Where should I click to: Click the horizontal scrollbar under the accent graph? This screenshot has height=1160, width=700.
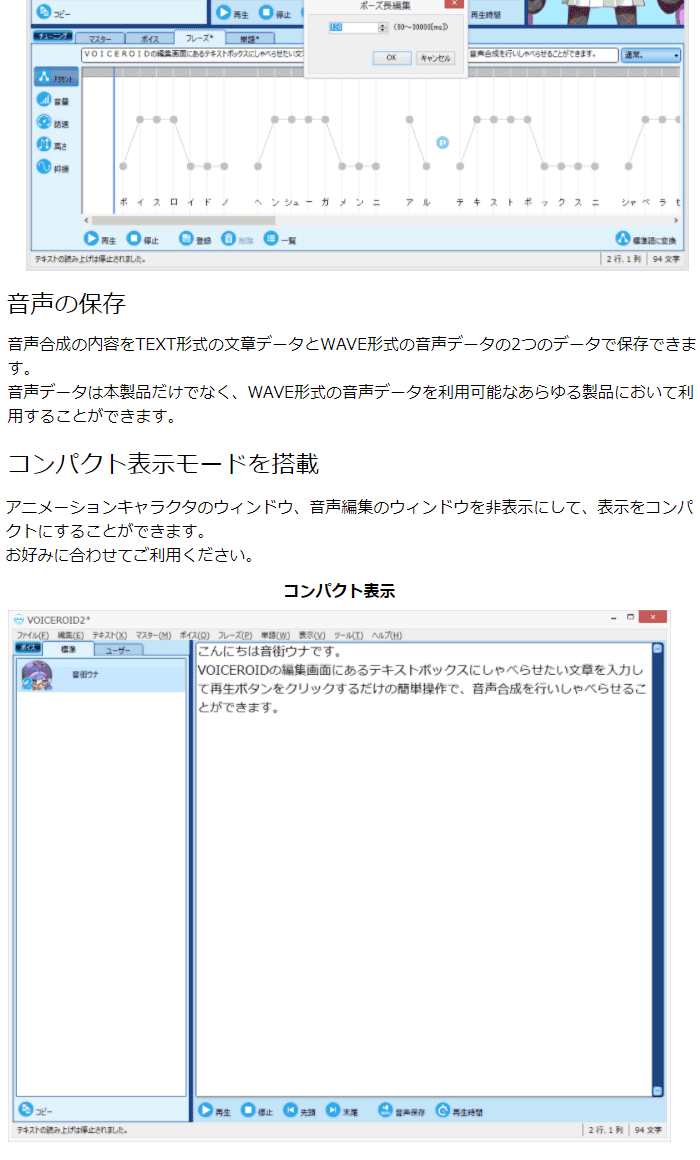pos(183,220)
